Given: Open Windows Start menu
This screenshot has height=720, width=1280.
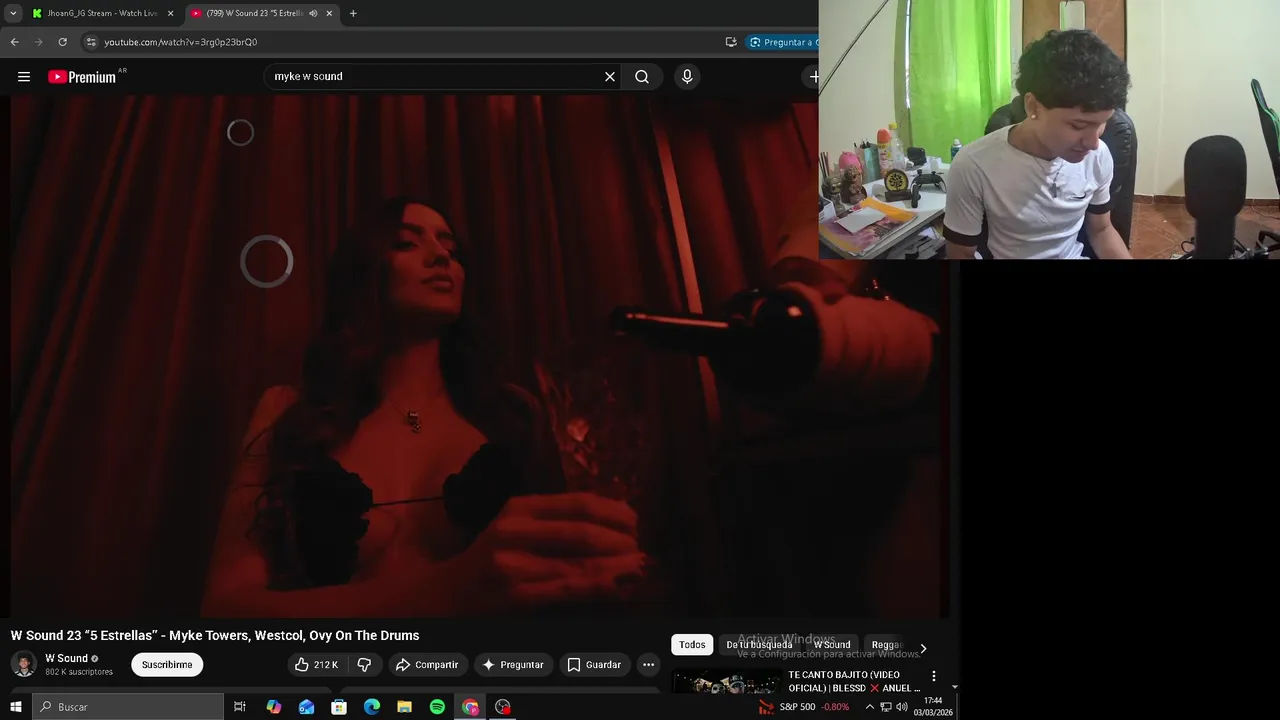Looking at the screenshot, I should 15,707.
